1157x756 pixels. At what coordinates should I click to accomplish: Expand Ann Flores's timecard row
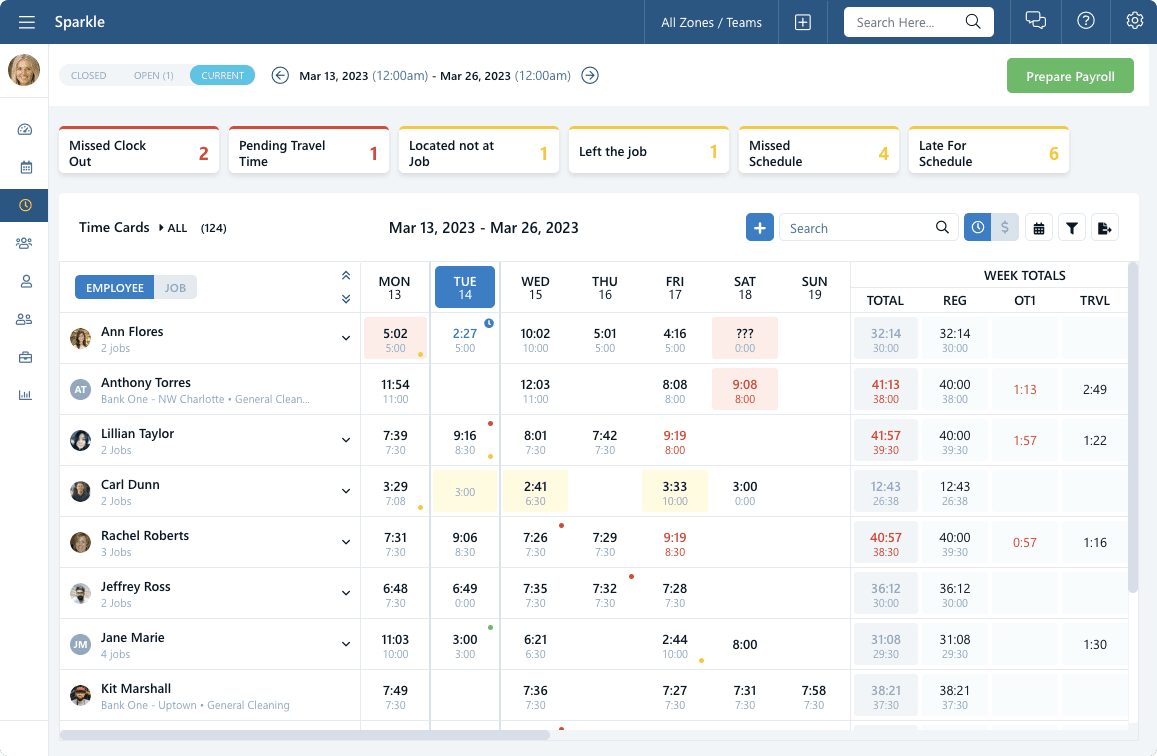[345, 338]
